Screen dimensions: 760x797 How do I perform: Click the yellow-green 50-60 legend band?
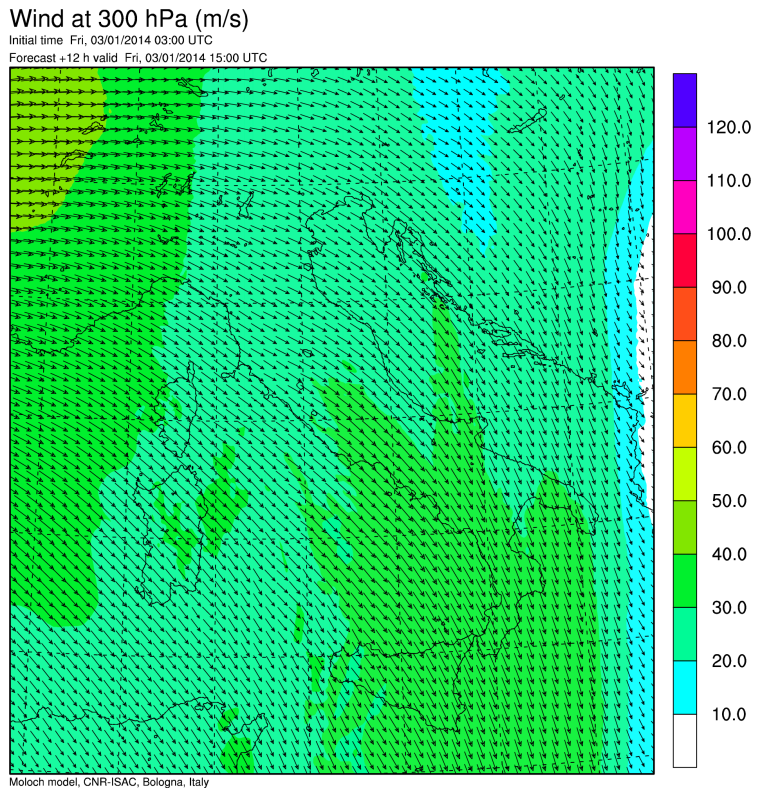[x=685, y=474]
